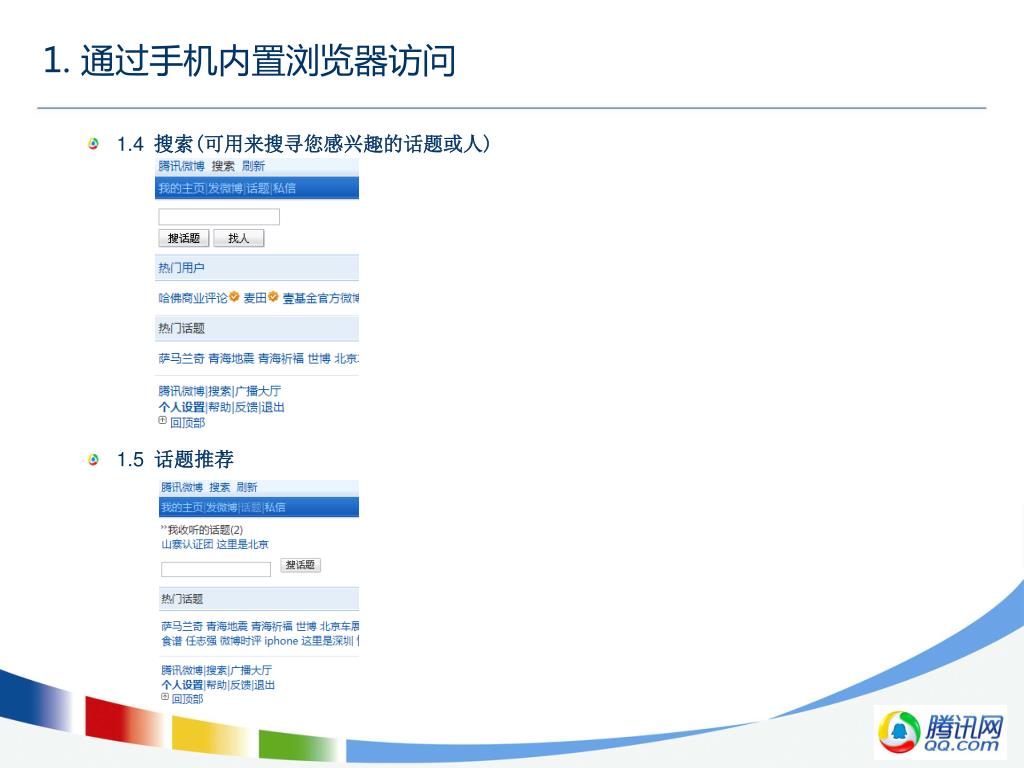Open hot user 麦田
The image size is (1024, 768).
tap(255, 298)
